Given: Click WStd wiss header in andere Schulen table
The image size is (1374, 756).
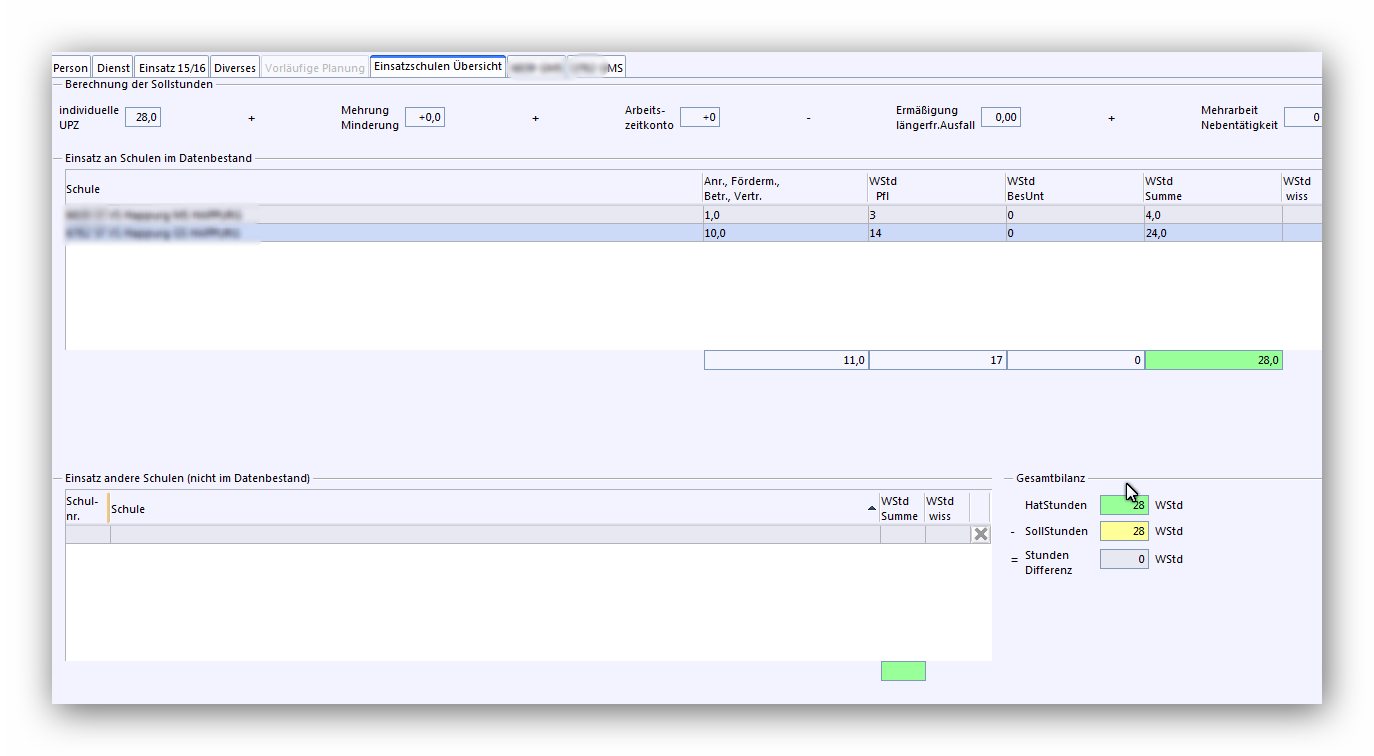Looking at the screenshot, I should [946, 508].
